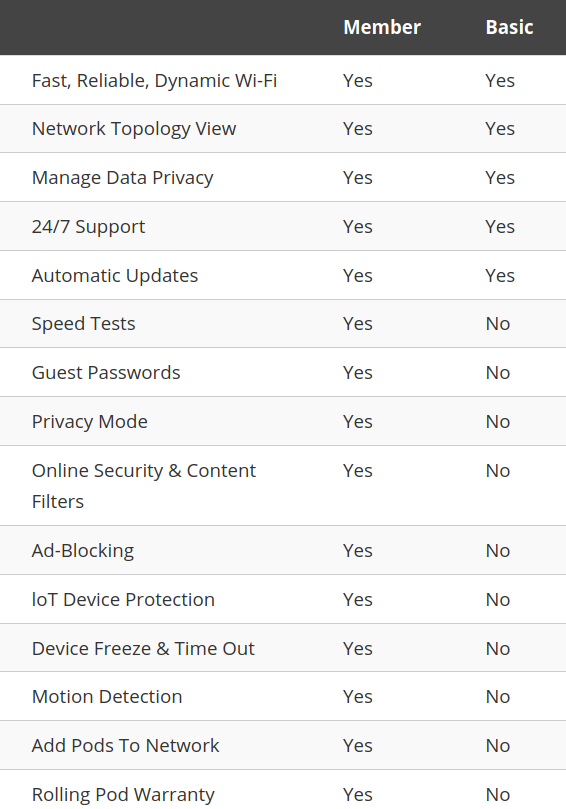The image size is (566, 809).
Task: Click the Automatic Updates feature text
Action: click(x=115, y=276)
